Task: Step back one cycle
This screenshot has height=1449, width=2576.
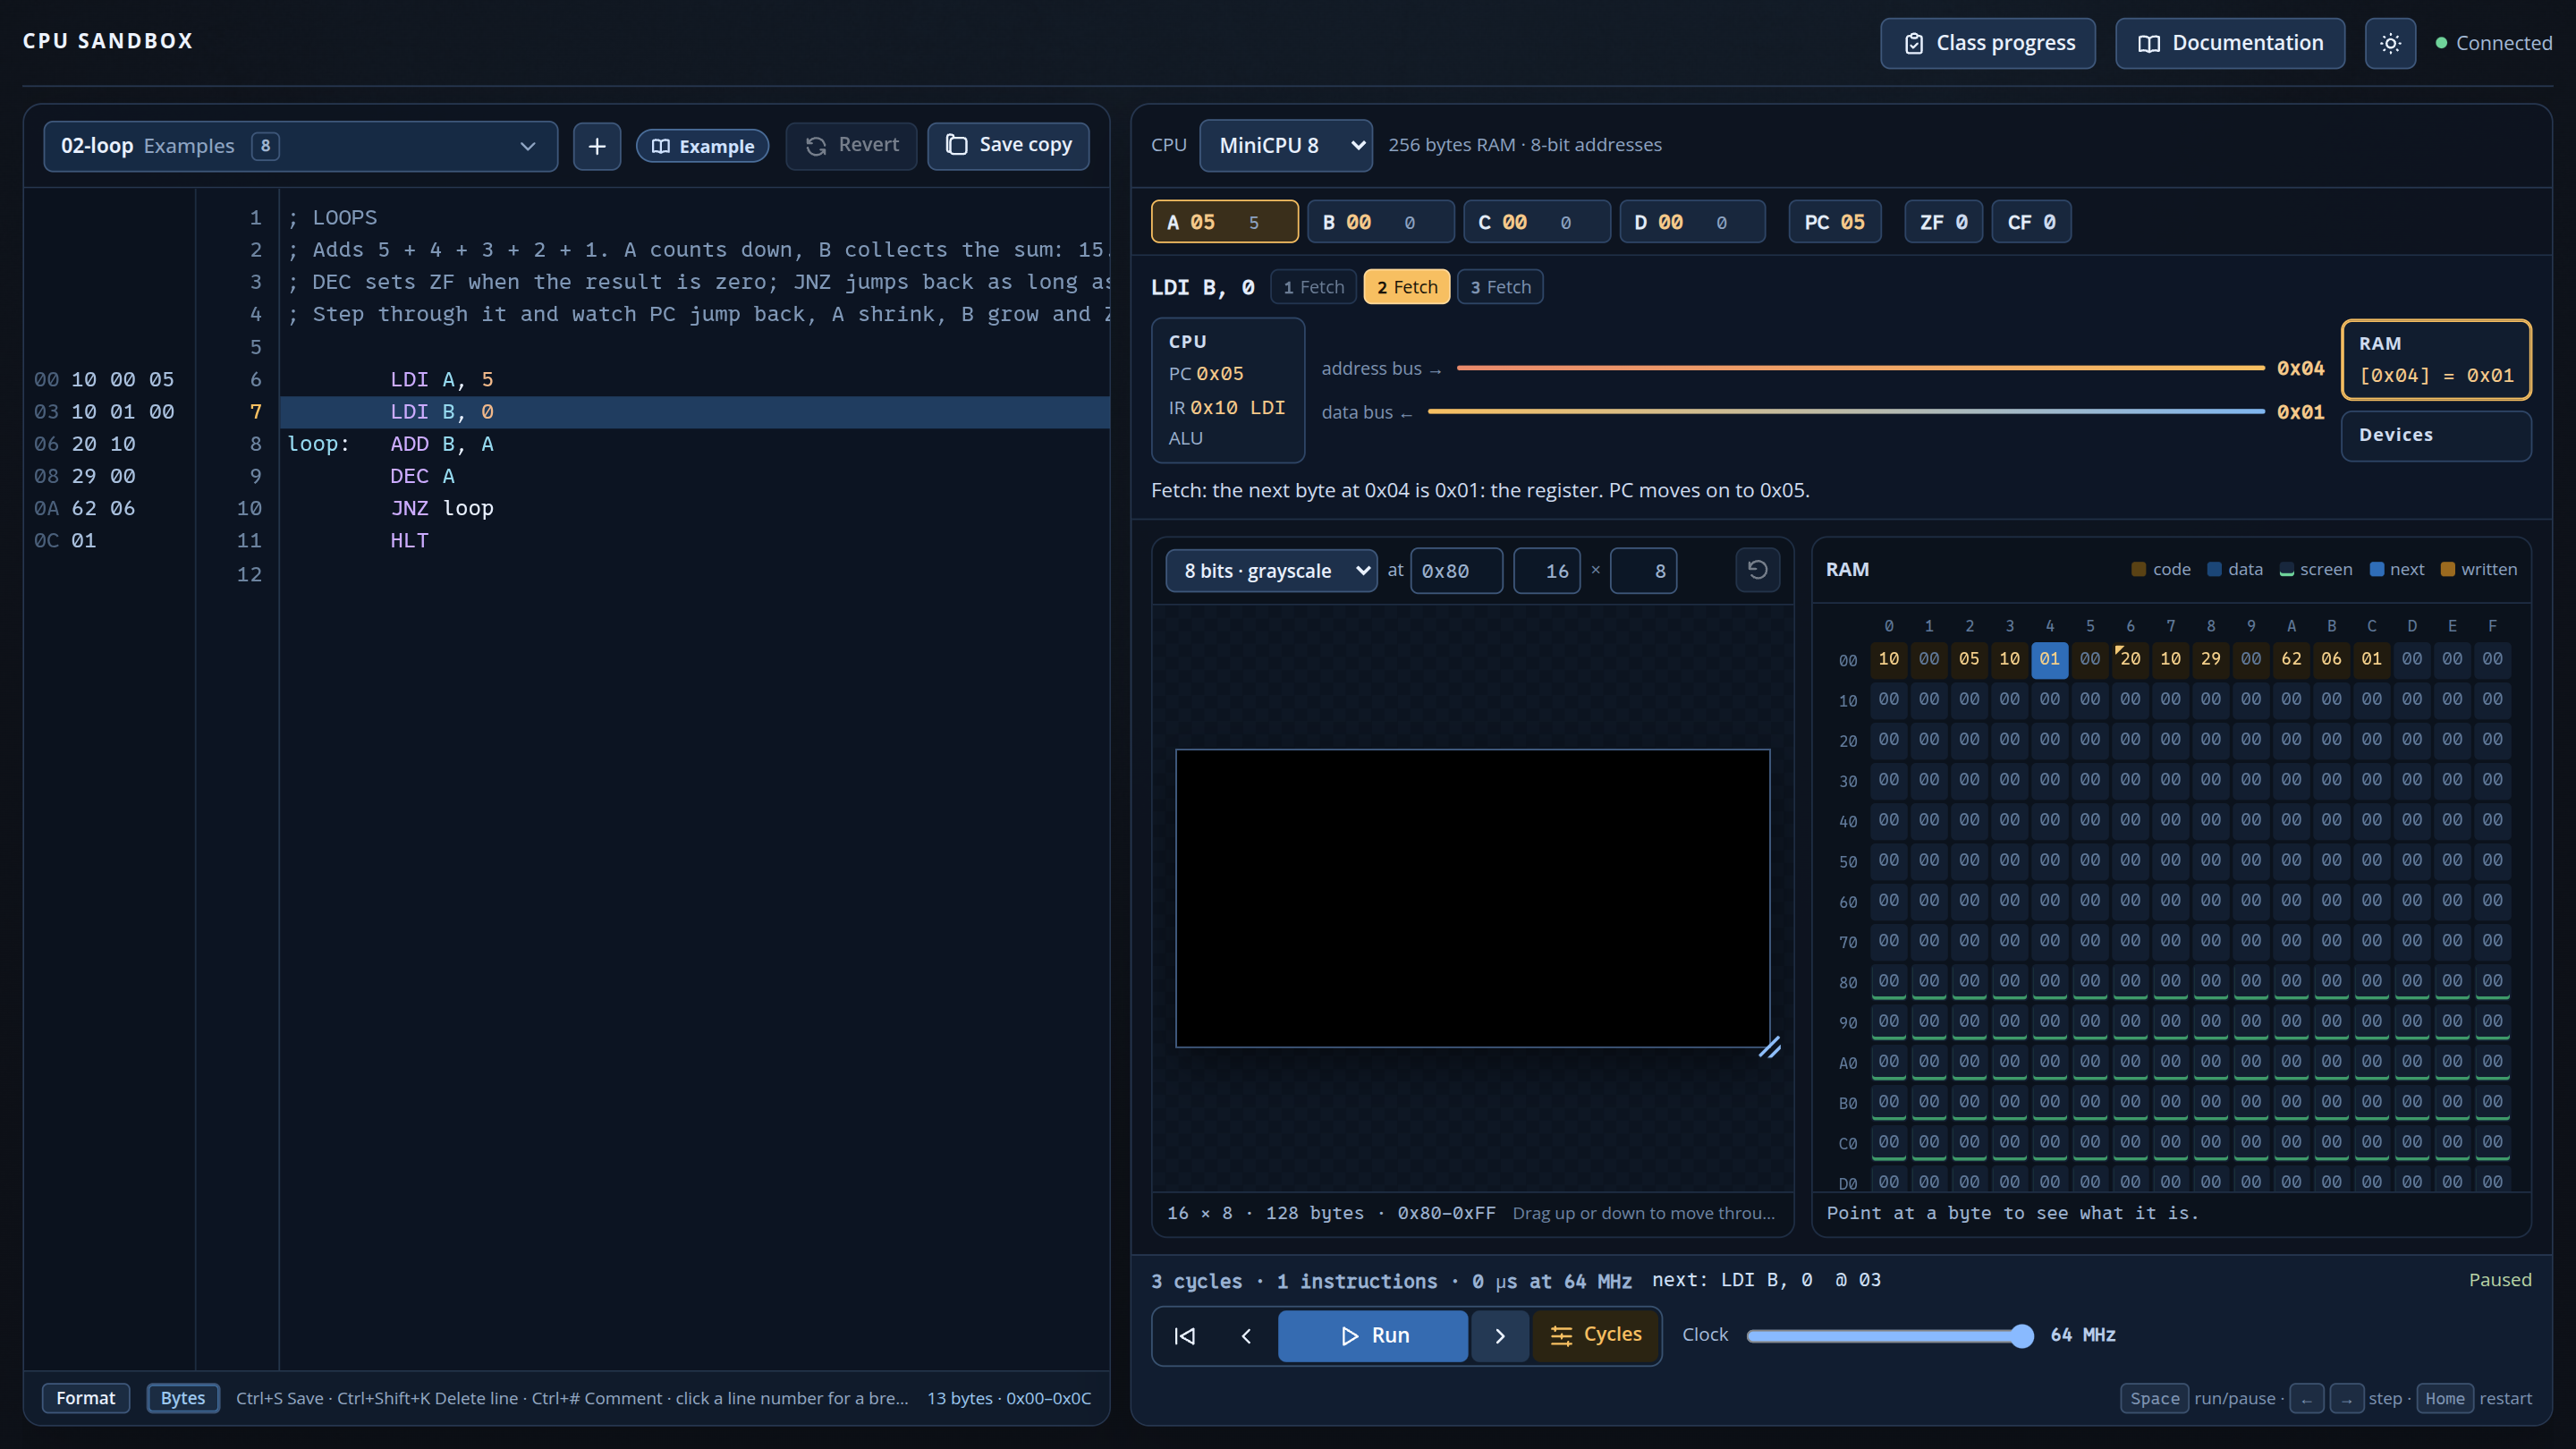Action: pyautogui.click(x=1246, y=1335)
